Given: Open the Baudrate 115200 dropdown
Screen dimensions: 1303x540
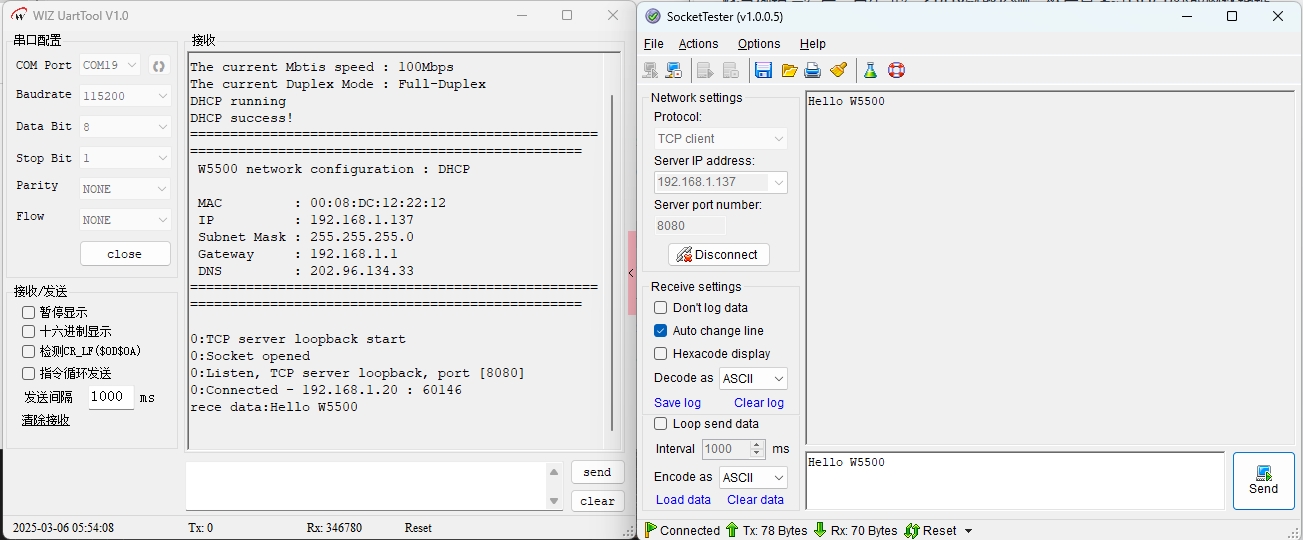Looking at the screenshot, I should pyautogui.click(x=125, y=96).
